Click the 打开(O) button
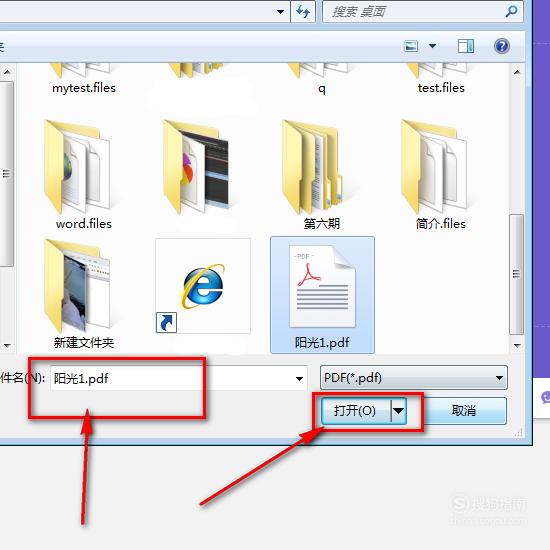This screenshot has height=550, width=550. (355, 410)
